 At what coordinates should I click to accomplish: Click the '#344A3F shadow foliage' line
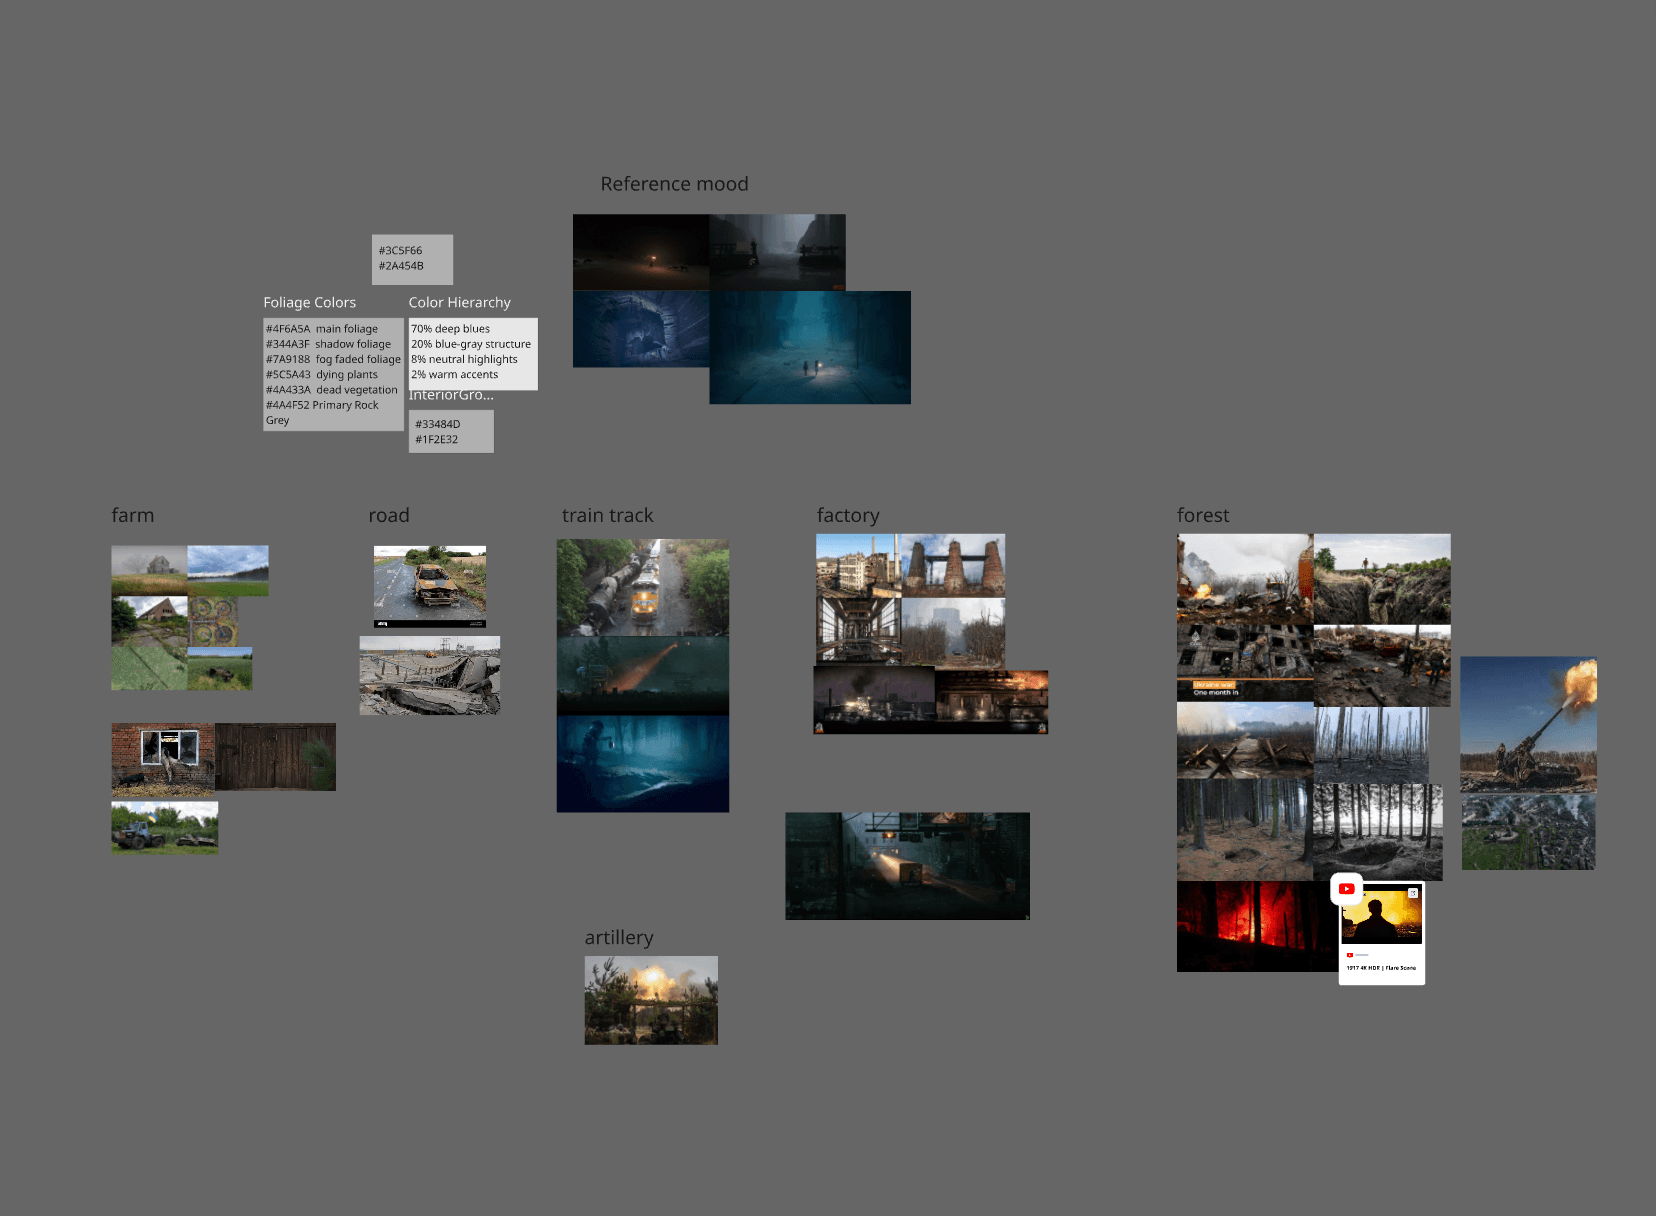(328, 344)
